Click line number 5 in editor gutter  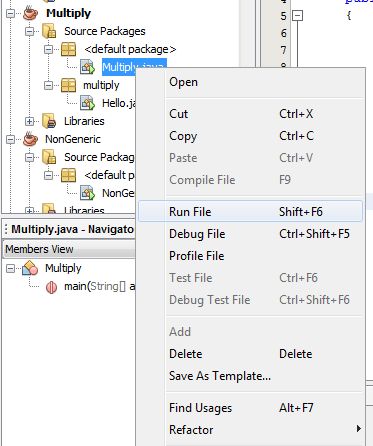coord(283,16)
